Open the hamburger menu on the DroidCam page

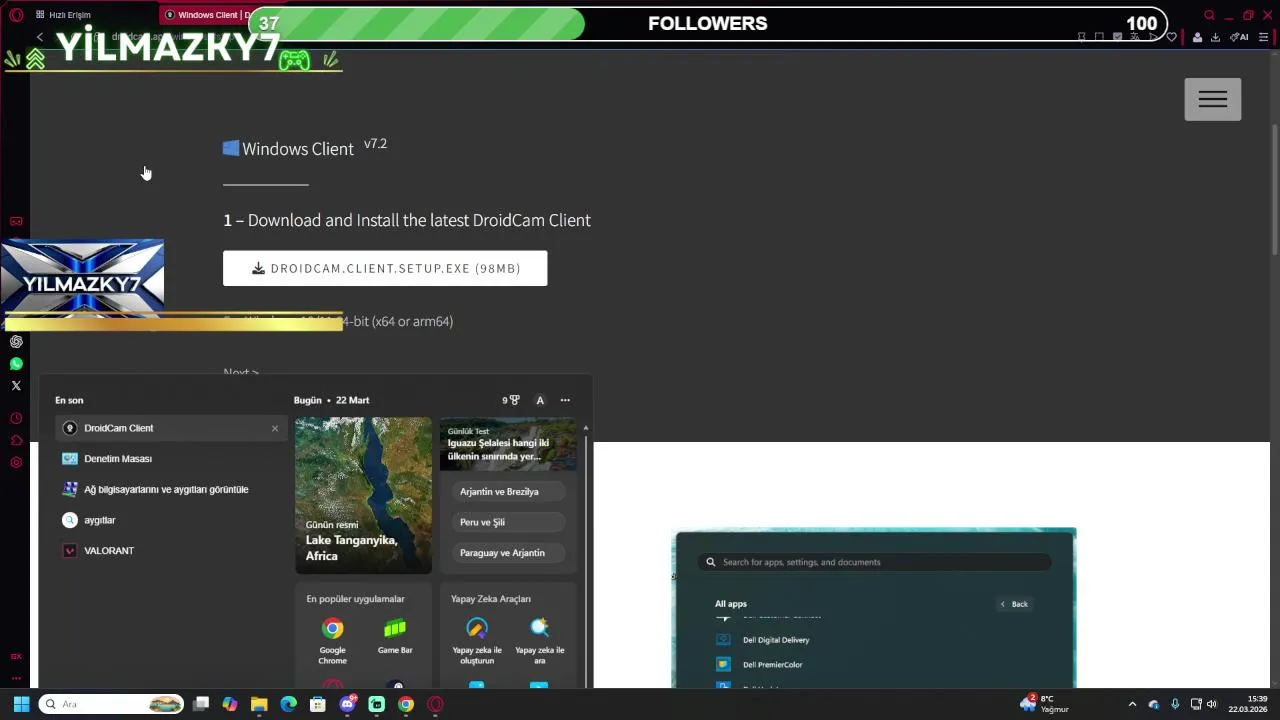coord(1213,99)
